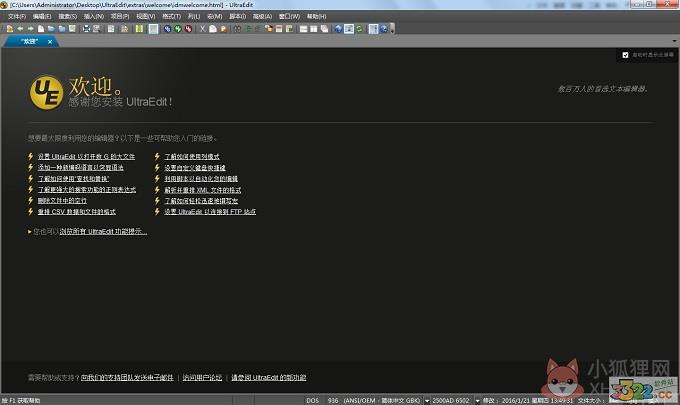
Task: Click the green refresh arrows toolbar icon
Action: (359, 29)
